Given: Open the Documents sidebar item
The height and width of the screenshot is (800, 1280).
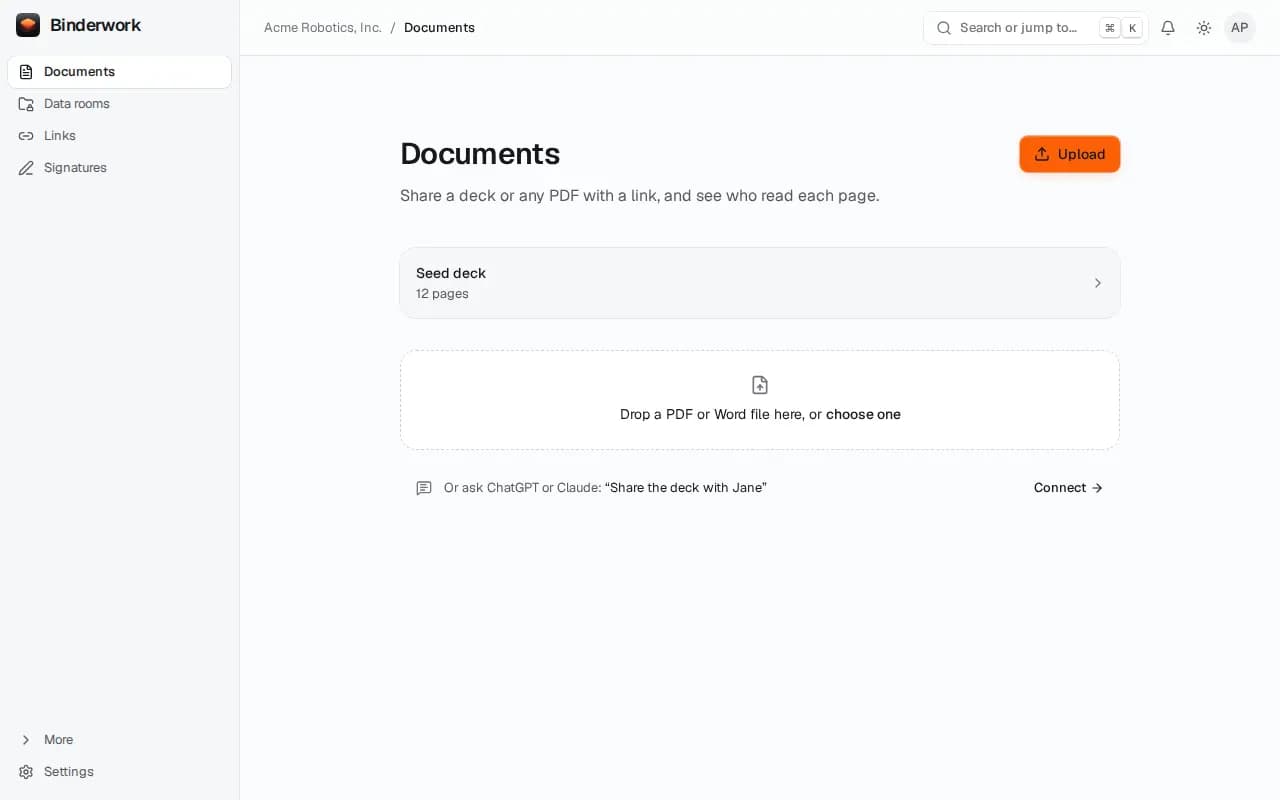Looking at the screenshot, I should [119, 72].
